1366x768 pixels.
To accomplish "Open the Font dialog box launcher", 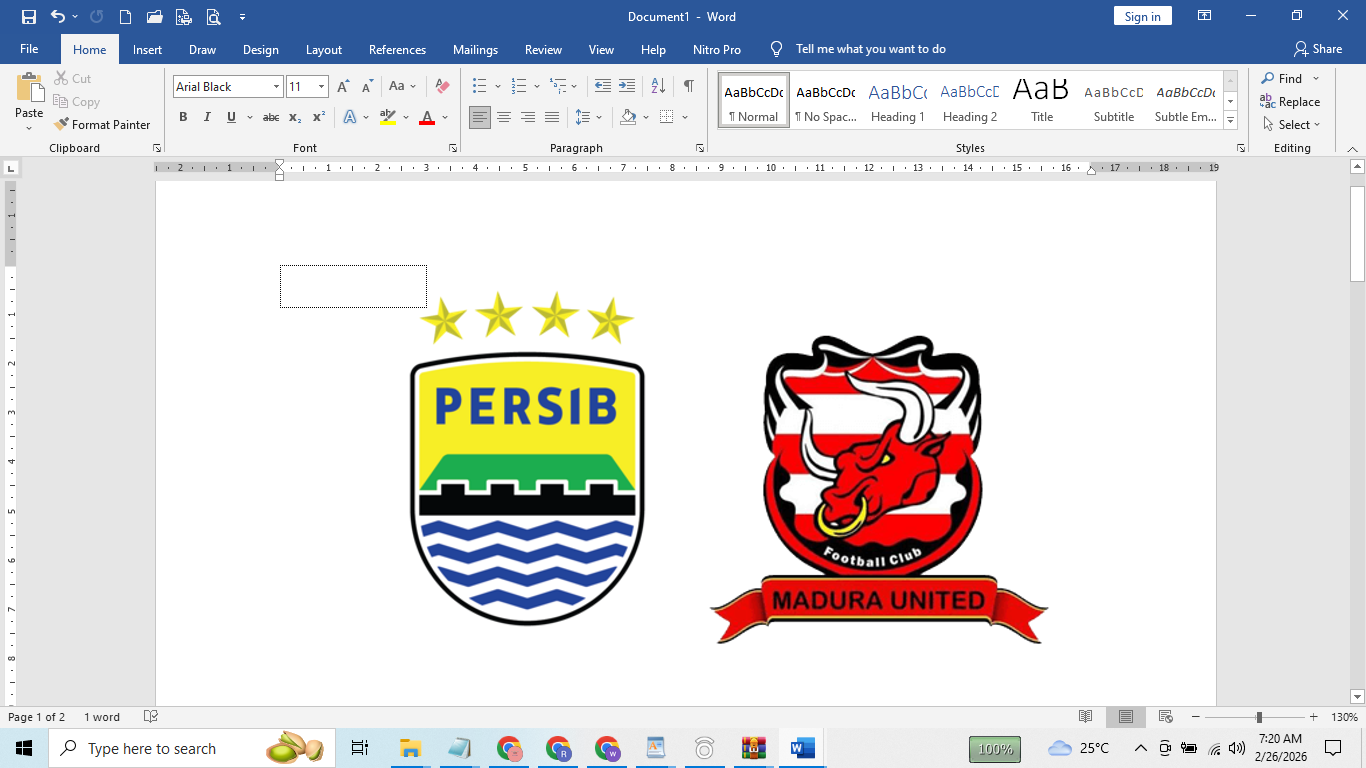I will click(453, 148).
